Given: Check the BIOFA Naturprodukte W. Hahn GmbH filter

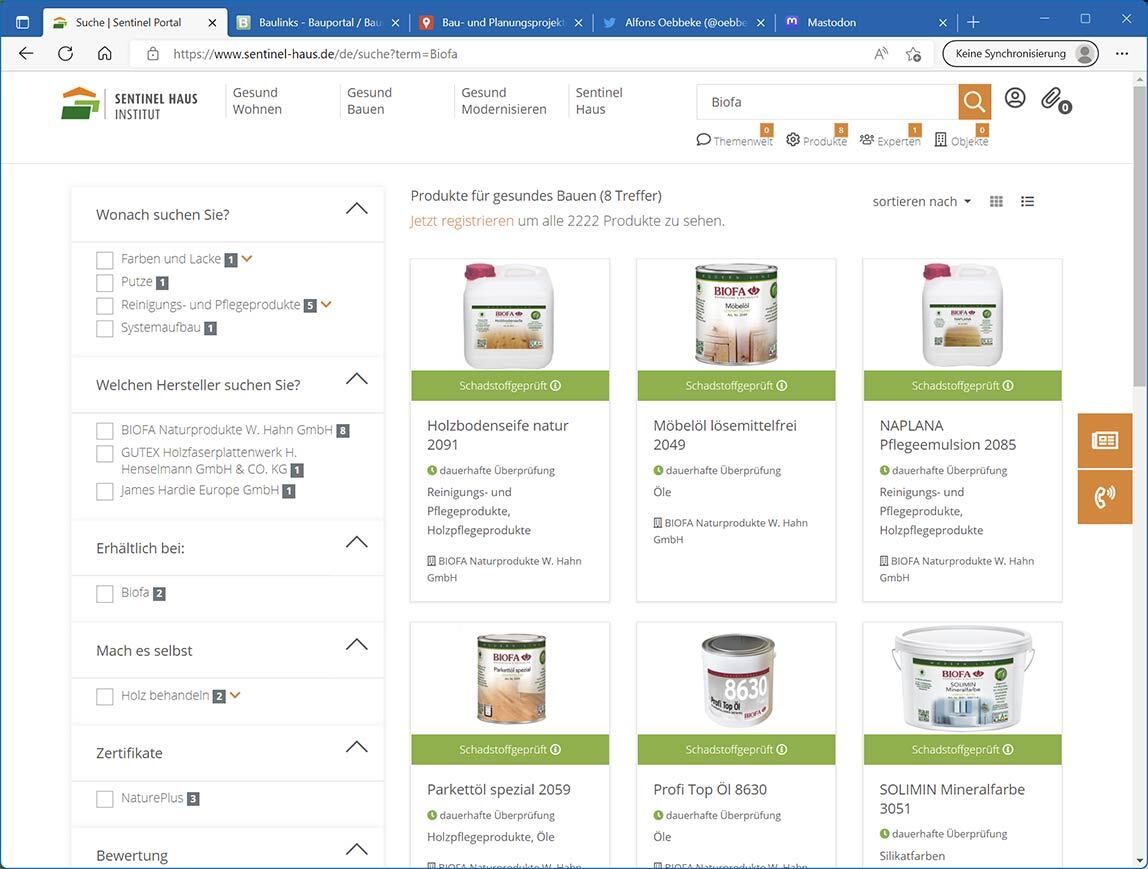Looking at the screenshot, I should click(x=105, y=430).
